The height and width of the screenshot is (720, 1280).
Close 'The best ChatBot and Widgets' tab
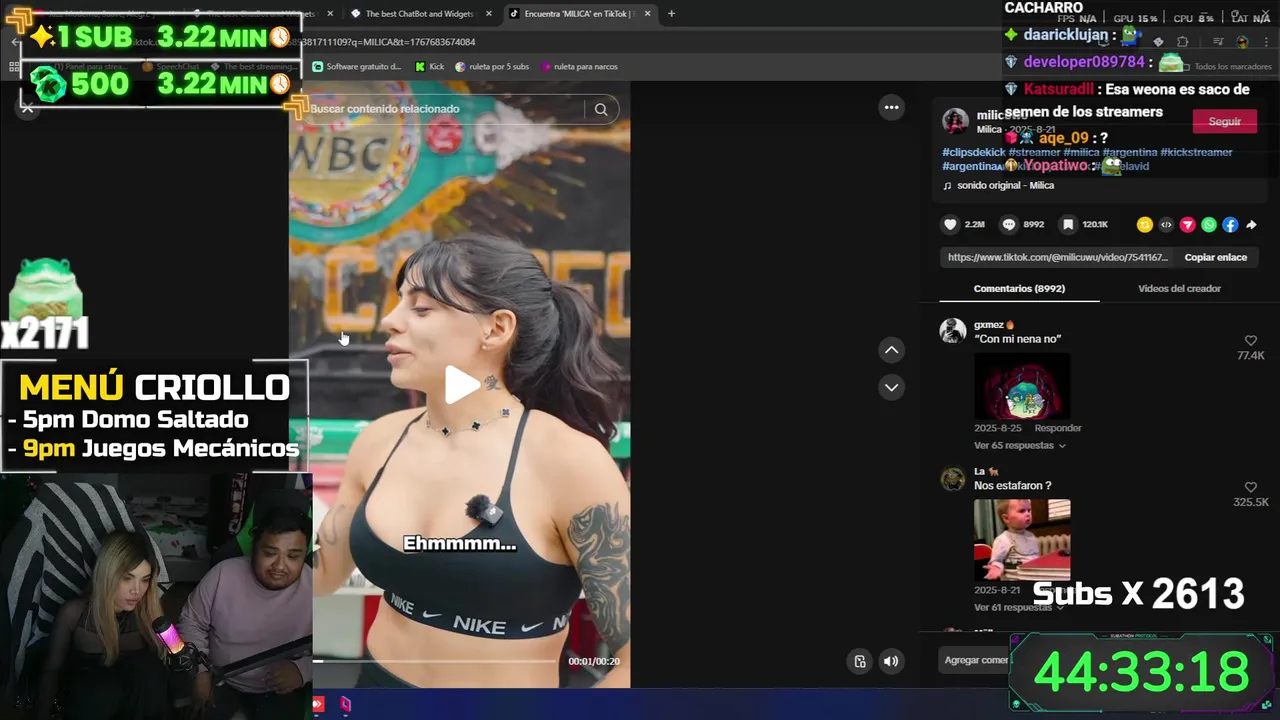tap(490, 14)
